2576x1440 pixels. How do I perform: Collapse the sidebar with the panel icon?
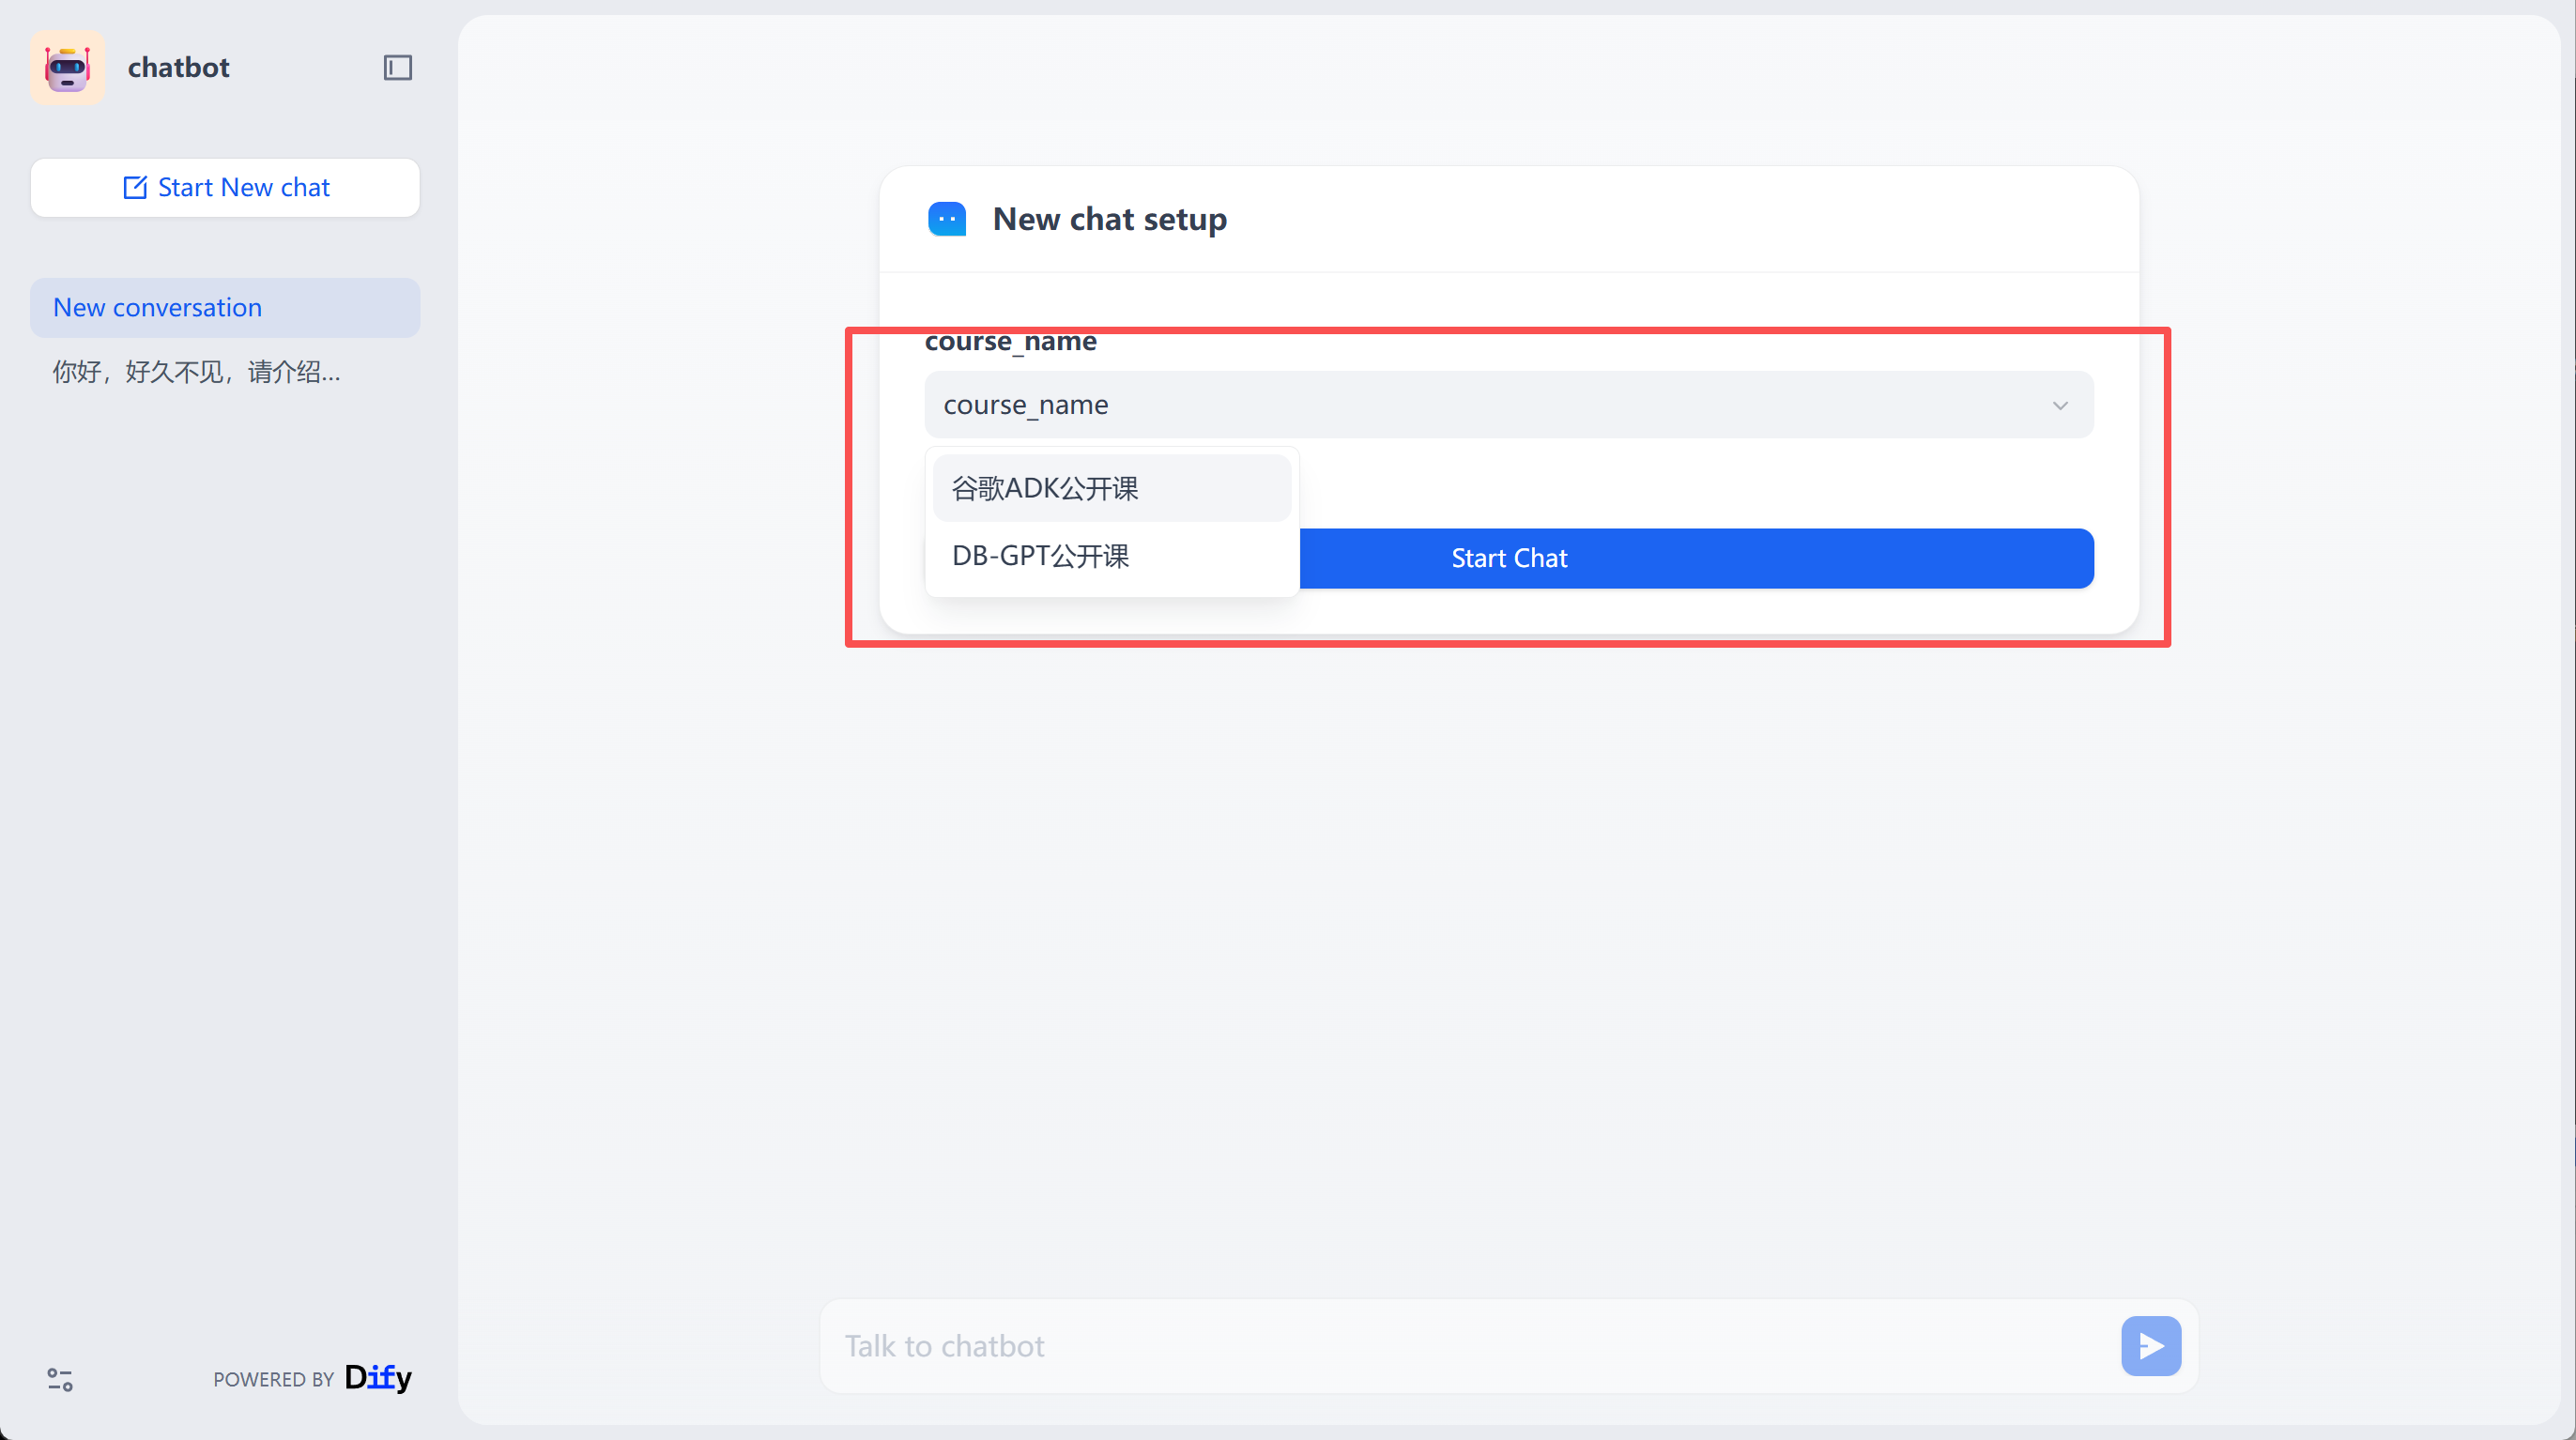(x=398, y=67)
